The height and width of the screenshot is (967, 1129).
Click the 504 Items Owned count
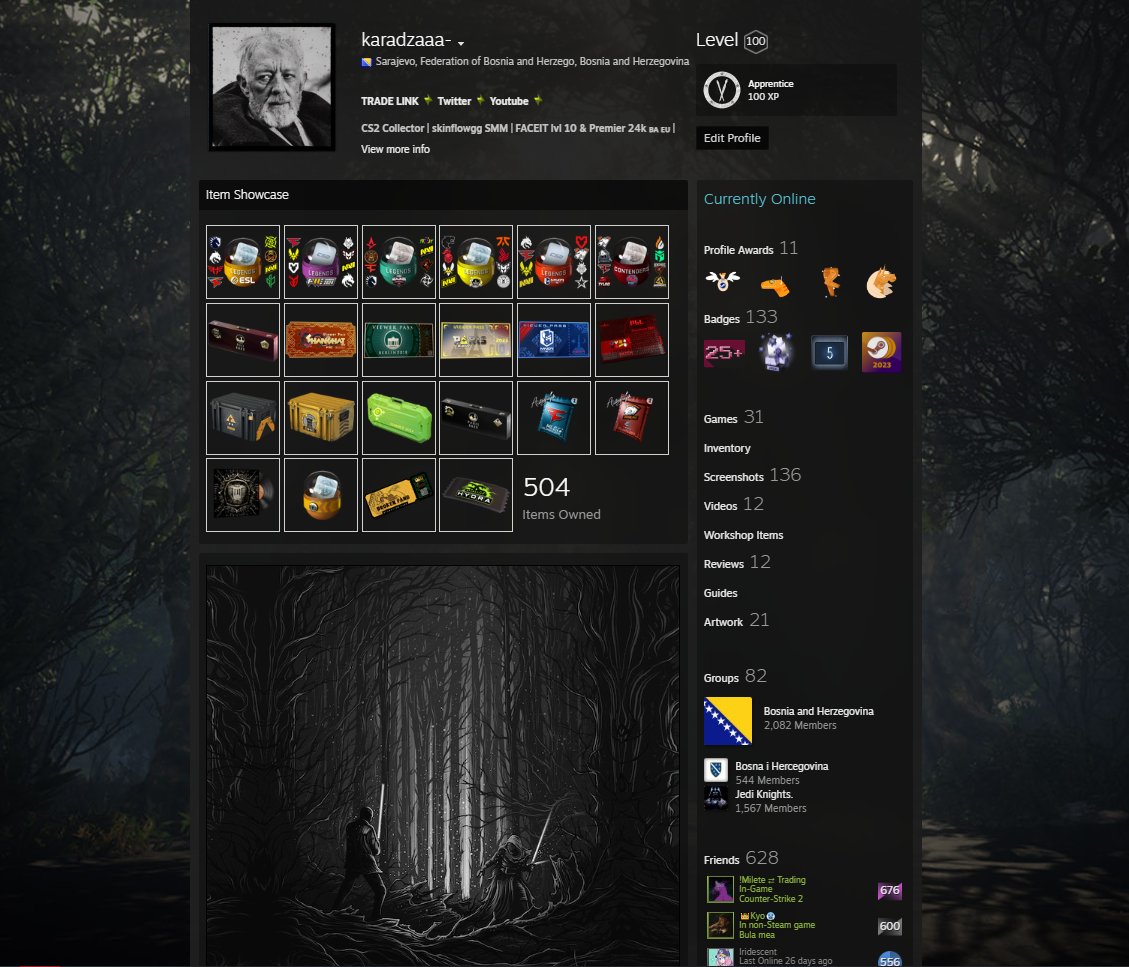pyautogui.click(x=561, y=497)
